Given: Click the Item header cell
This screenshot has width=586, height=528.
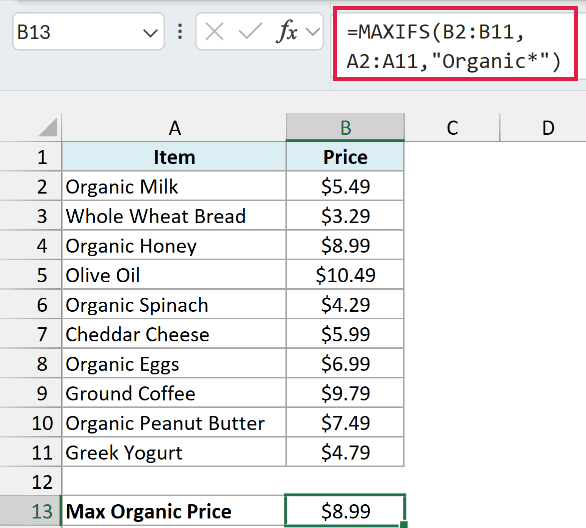Looking at the screenshot, I should (174, 157).
